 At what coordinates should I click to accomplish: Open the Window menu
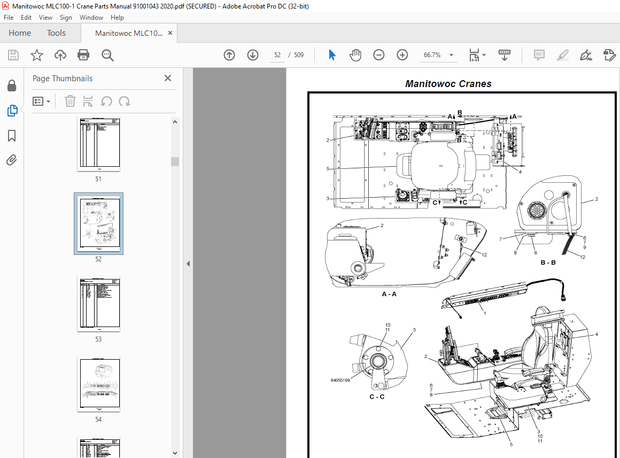pyautogui.click(x=91, y=17)
